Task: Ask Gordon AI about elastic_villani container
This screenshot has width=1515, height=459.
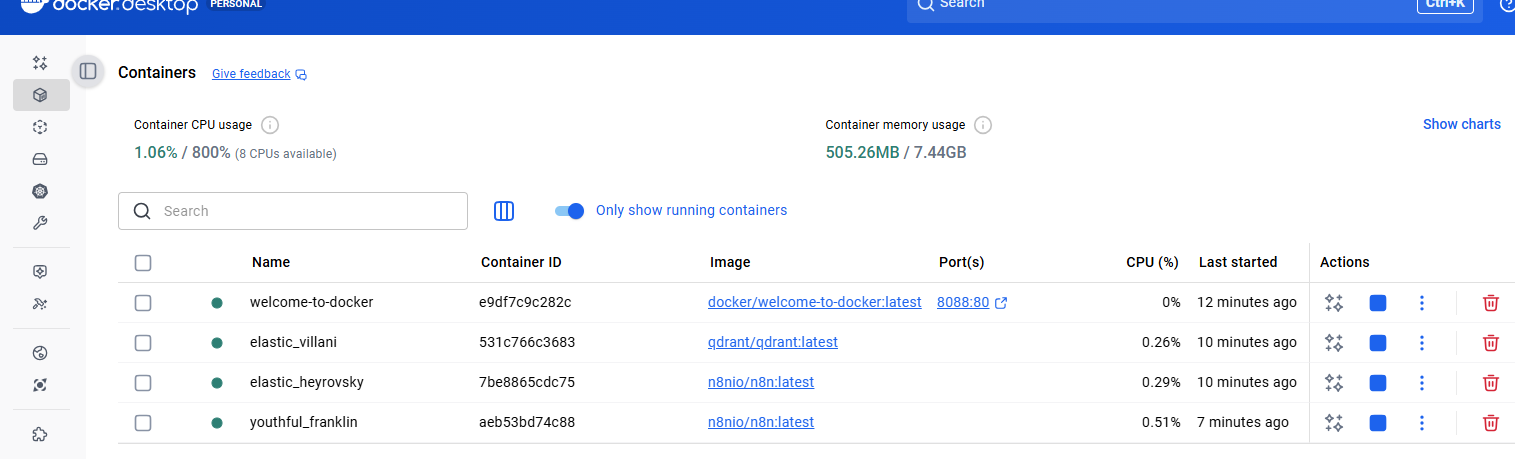Action: coord(1333,343)
